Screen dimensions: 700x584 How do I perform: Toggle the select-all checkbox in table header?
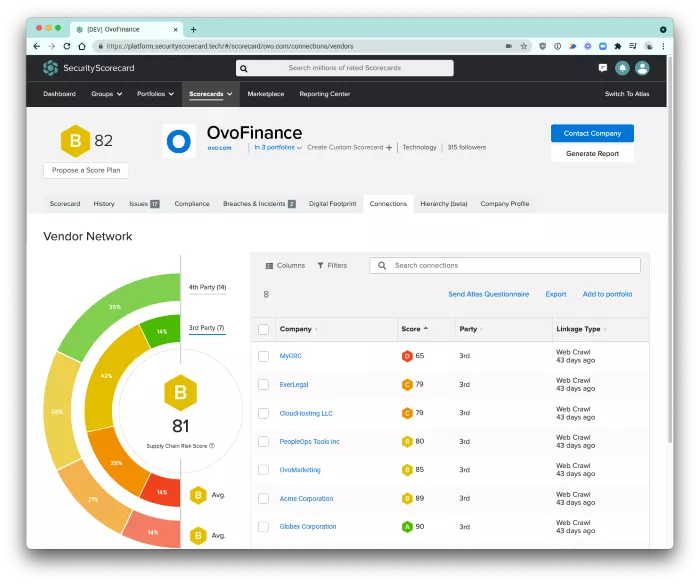[x=263, y=330]
